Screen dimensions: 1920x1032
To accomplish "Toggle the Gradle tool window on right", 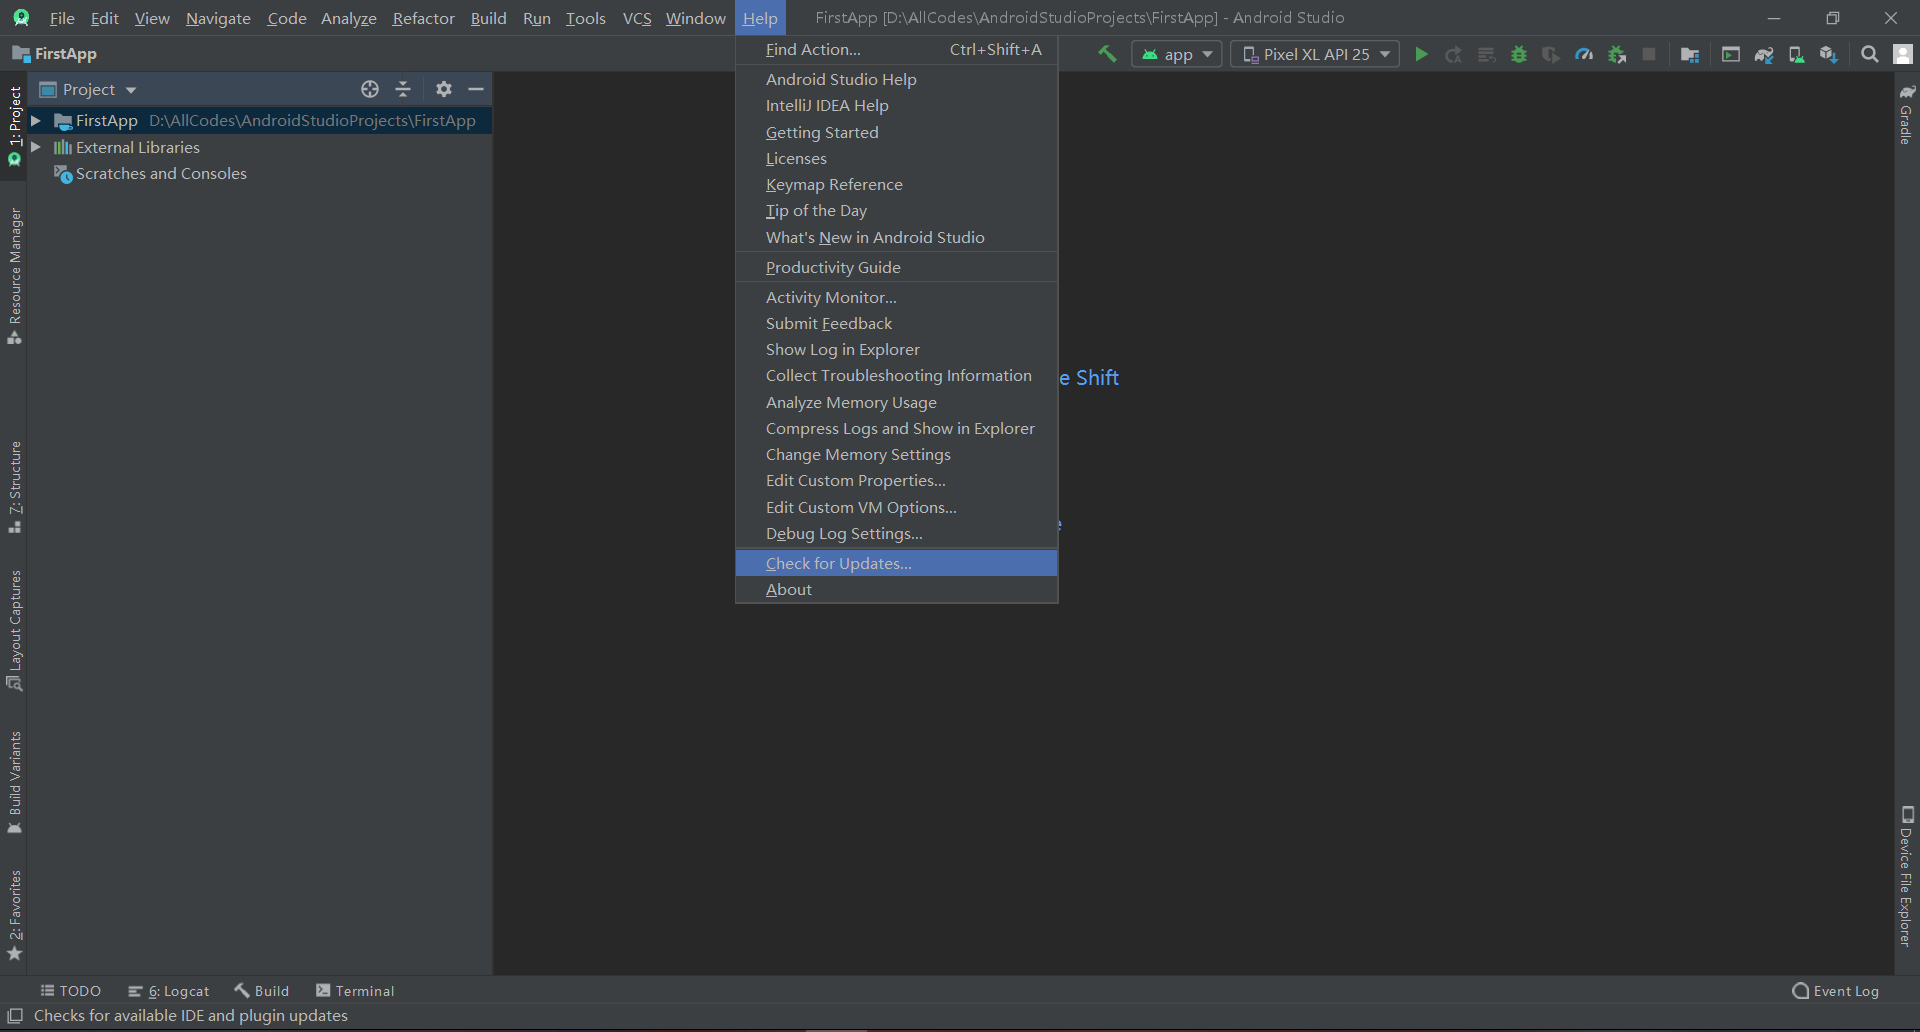I will tap(1907, 114).
